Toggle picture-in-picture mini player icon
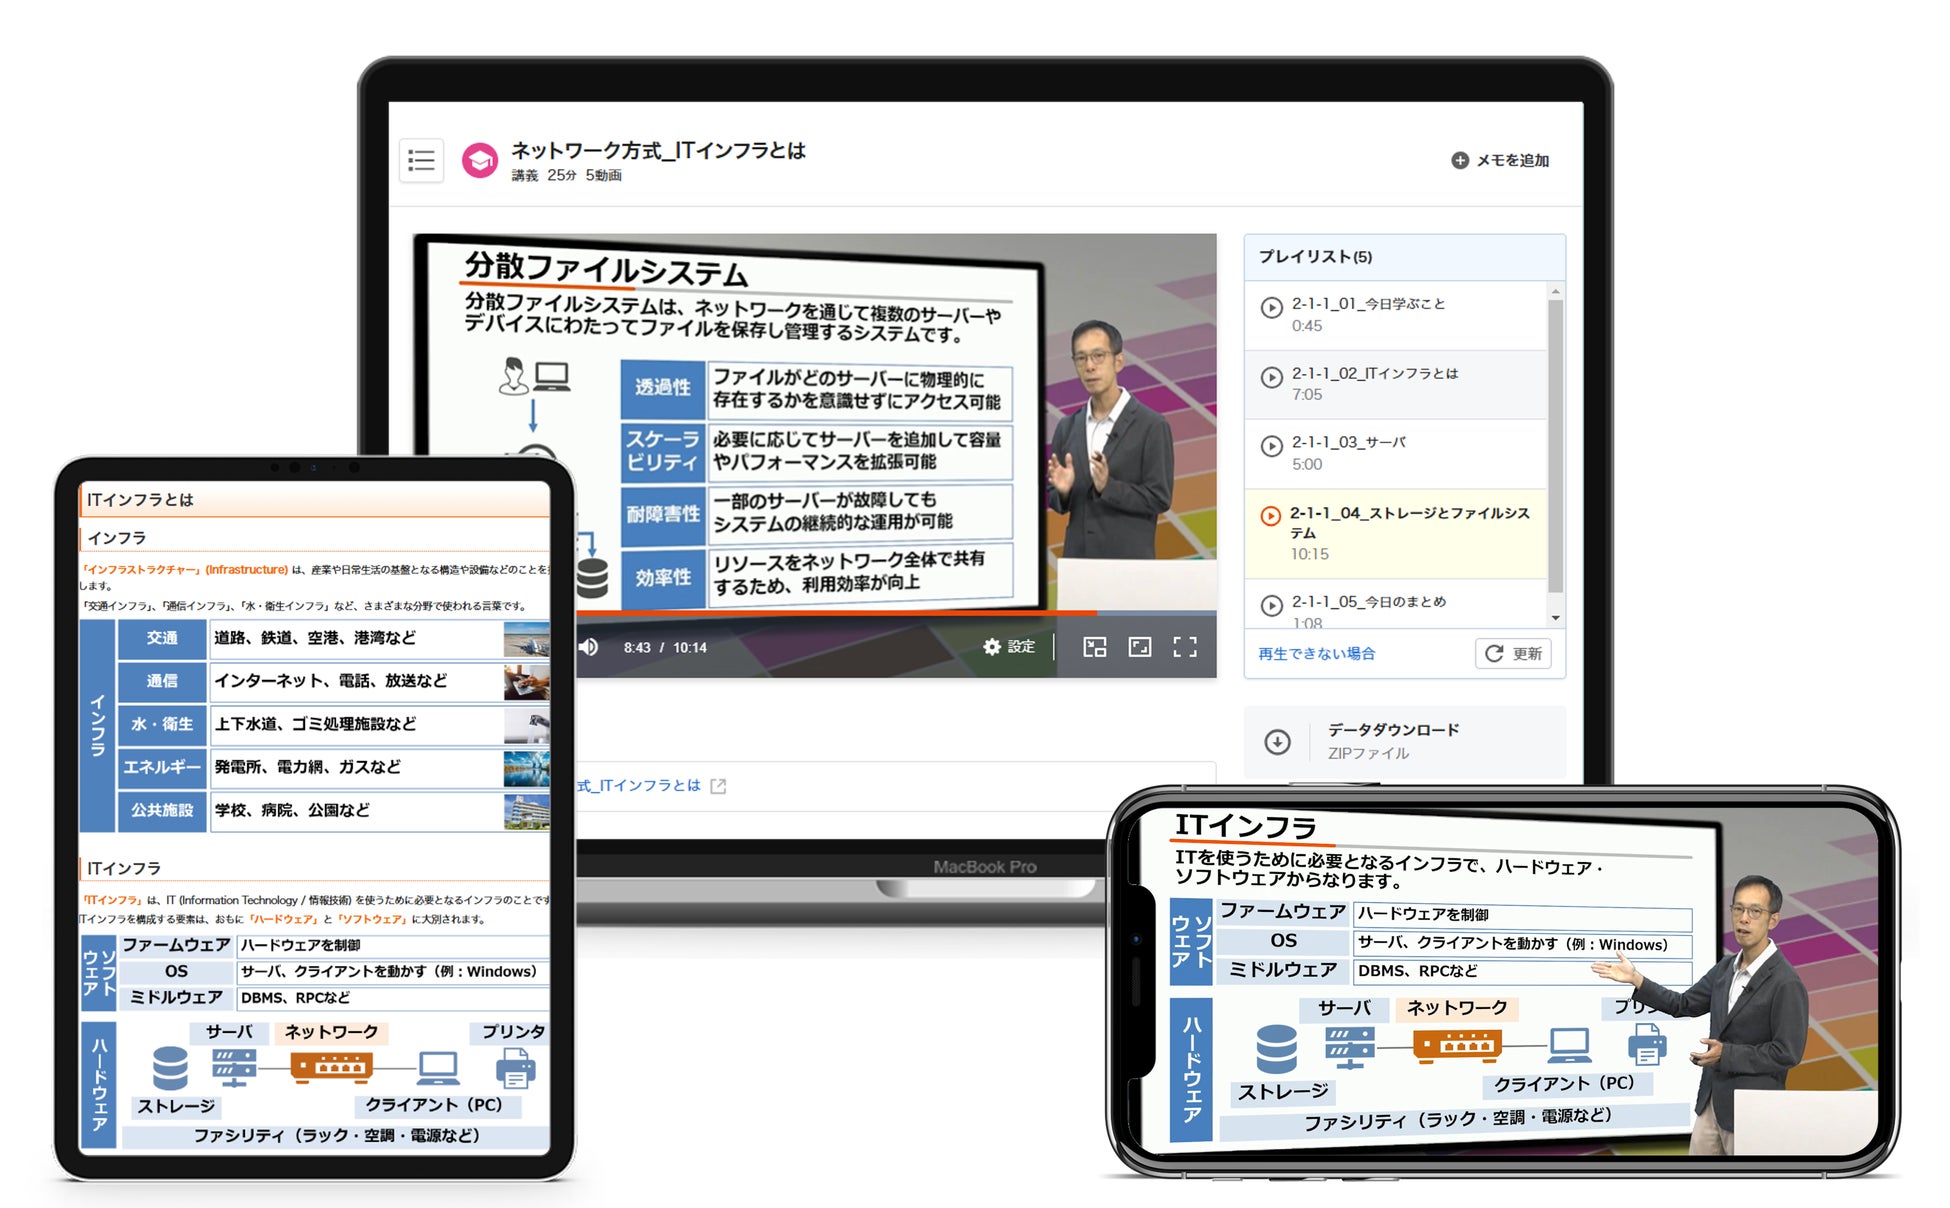Image resolution: width=1950 pixels, height=1208 pixels. pos(1095,647)
